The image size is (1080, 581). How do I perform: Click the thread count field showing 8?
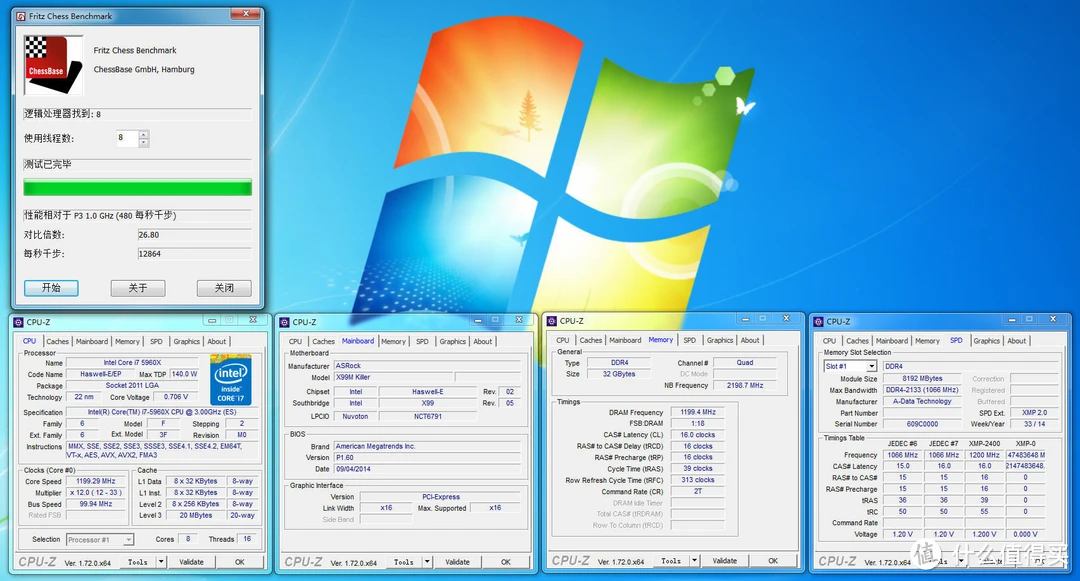[x=127, y=138]
